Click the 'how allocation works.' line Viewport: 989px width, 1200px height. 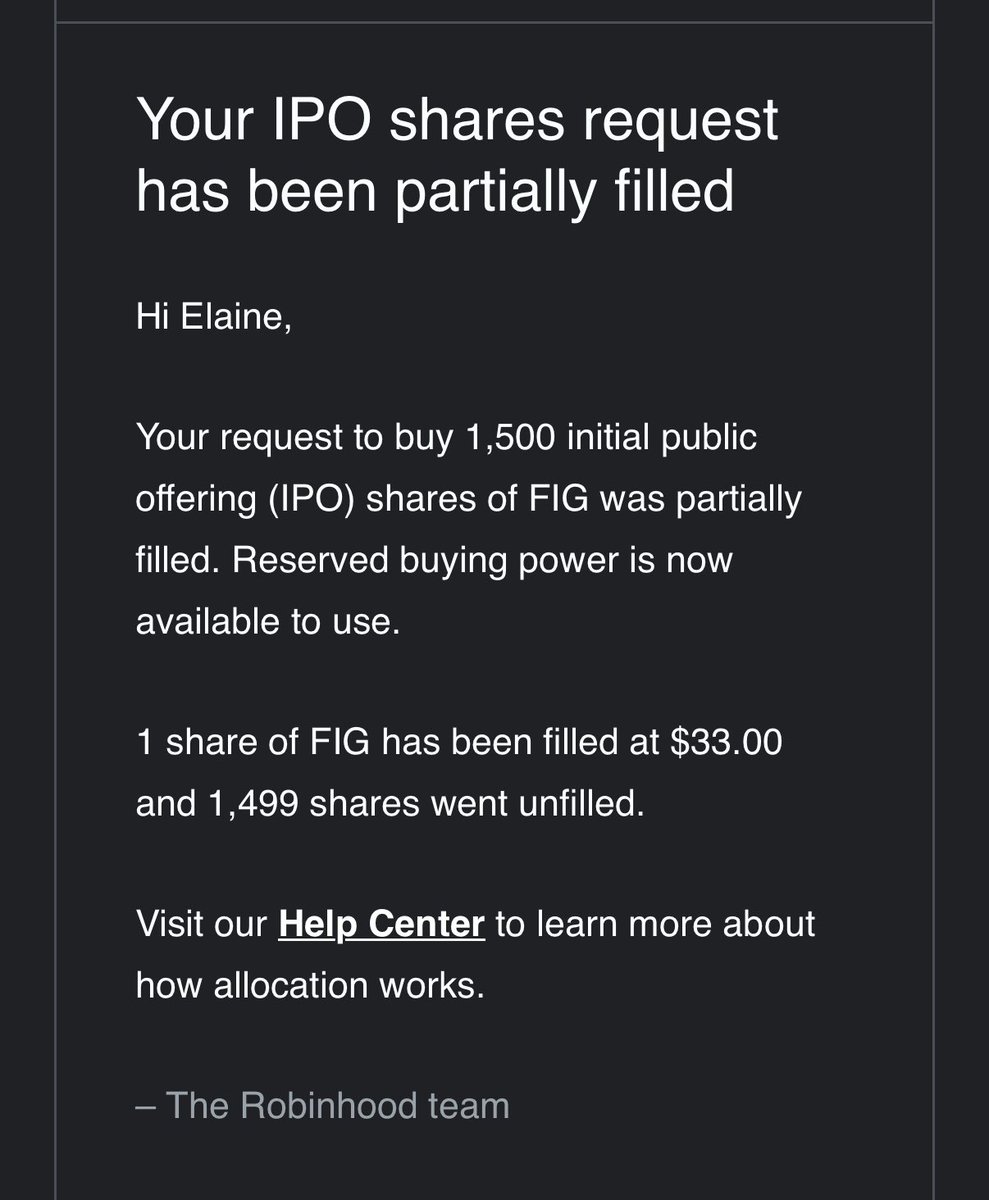tap(310, 985)
